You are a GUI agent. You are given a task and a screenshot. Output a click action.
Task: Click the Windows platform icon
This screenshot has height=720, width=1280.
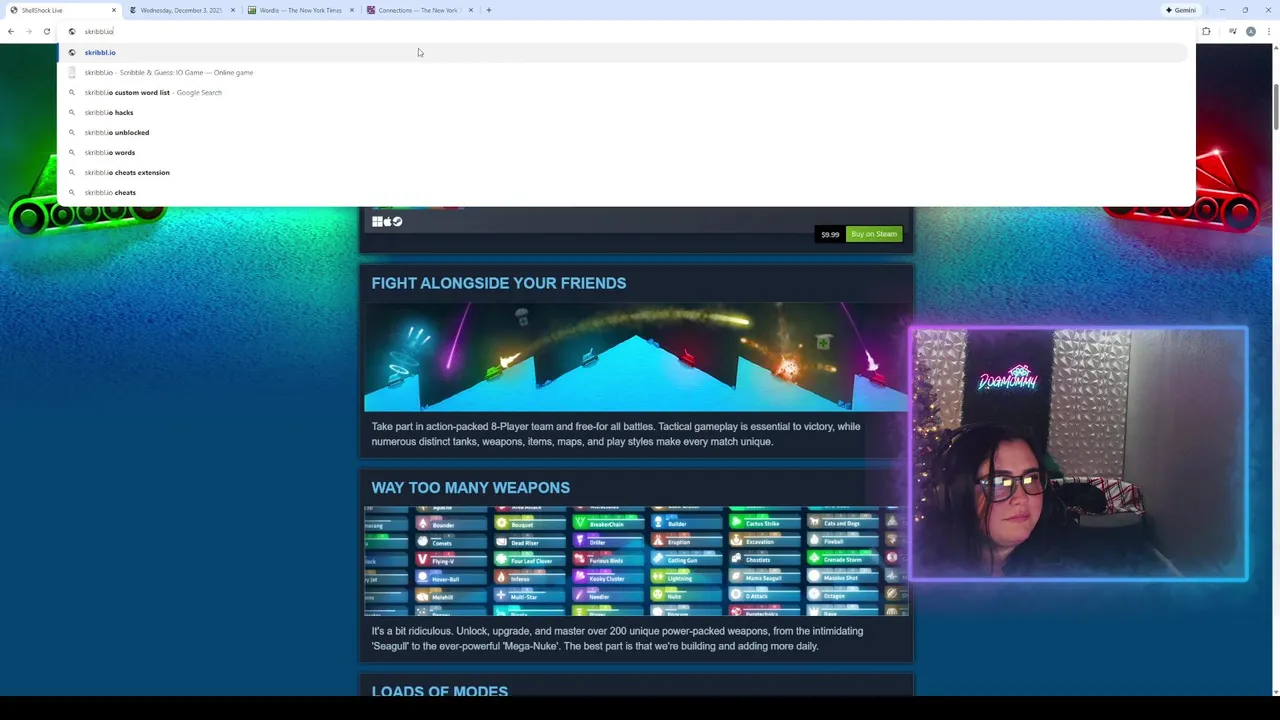377,221
